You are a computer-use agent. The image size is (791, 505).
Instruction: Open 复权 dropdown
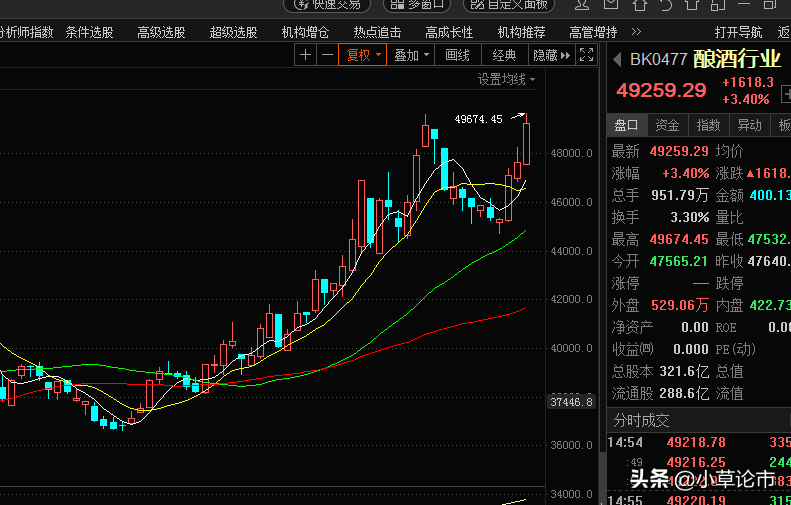click(363, 55)
